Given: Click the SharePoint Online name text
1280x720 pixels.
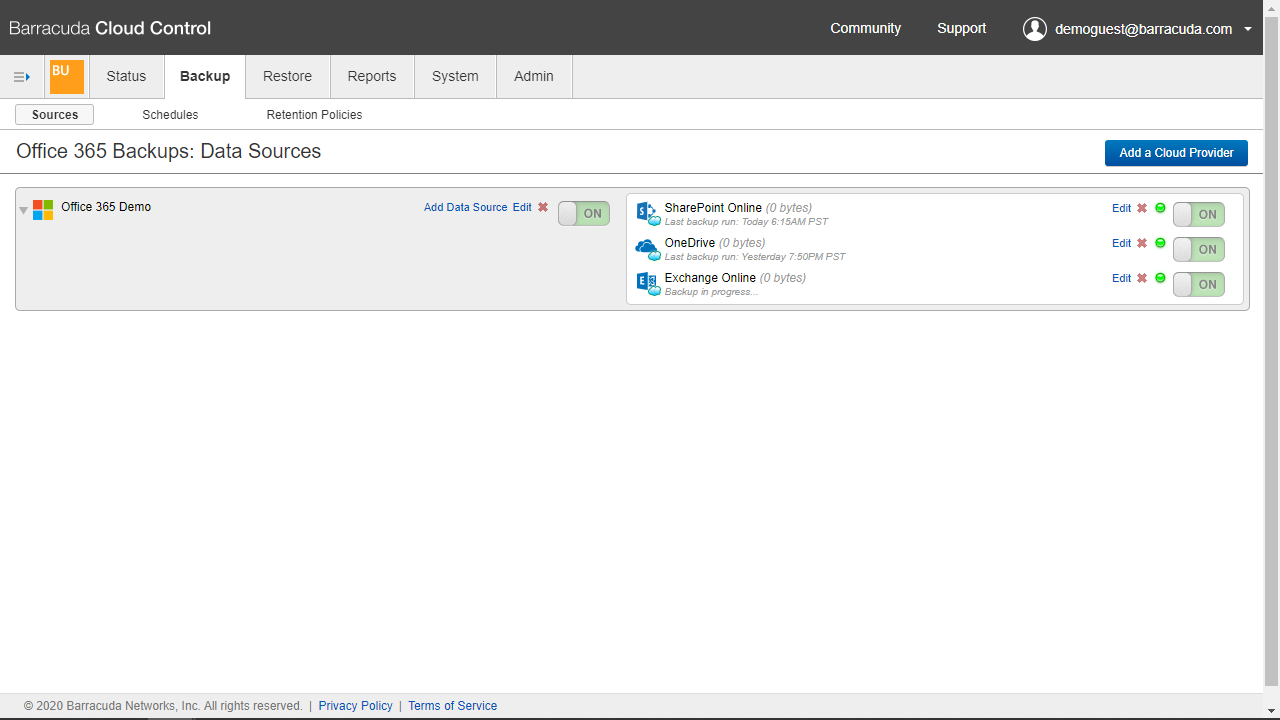Looking at the screenshot, I should (713, 208).
